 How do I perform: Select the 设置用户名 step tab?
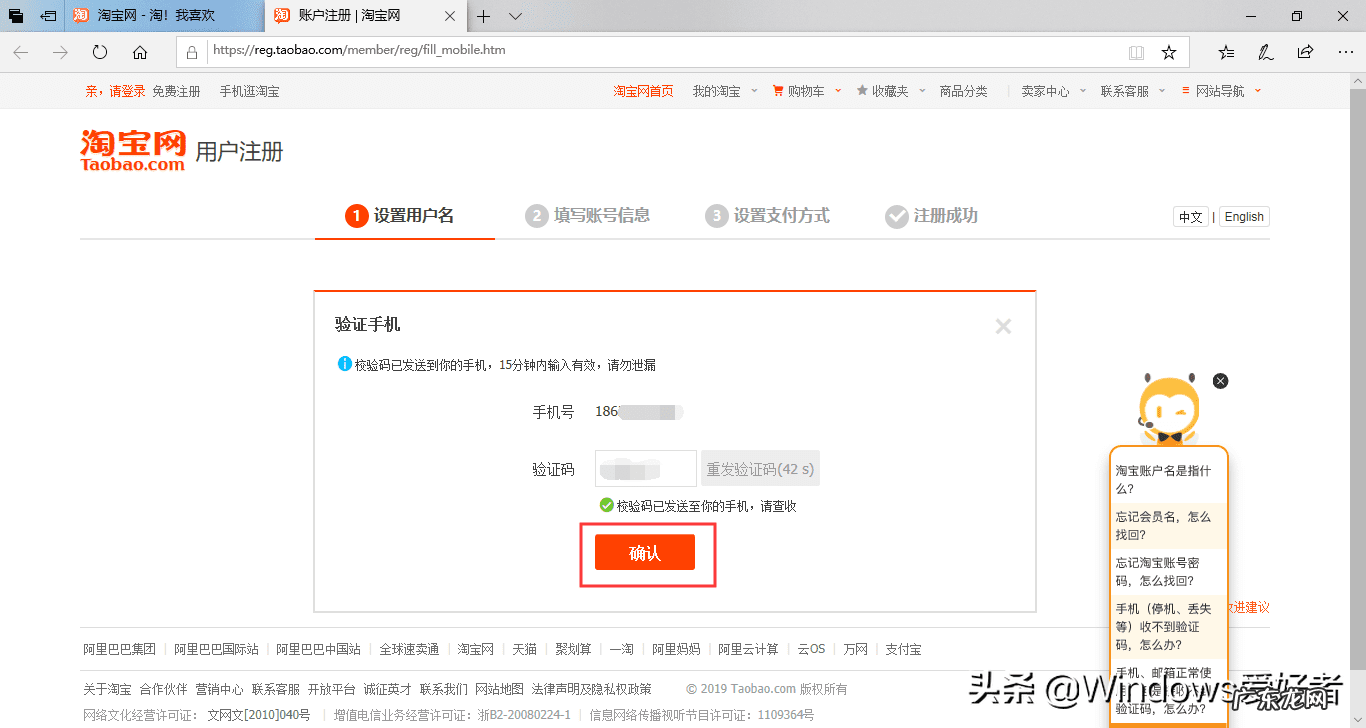click(404, 215)
